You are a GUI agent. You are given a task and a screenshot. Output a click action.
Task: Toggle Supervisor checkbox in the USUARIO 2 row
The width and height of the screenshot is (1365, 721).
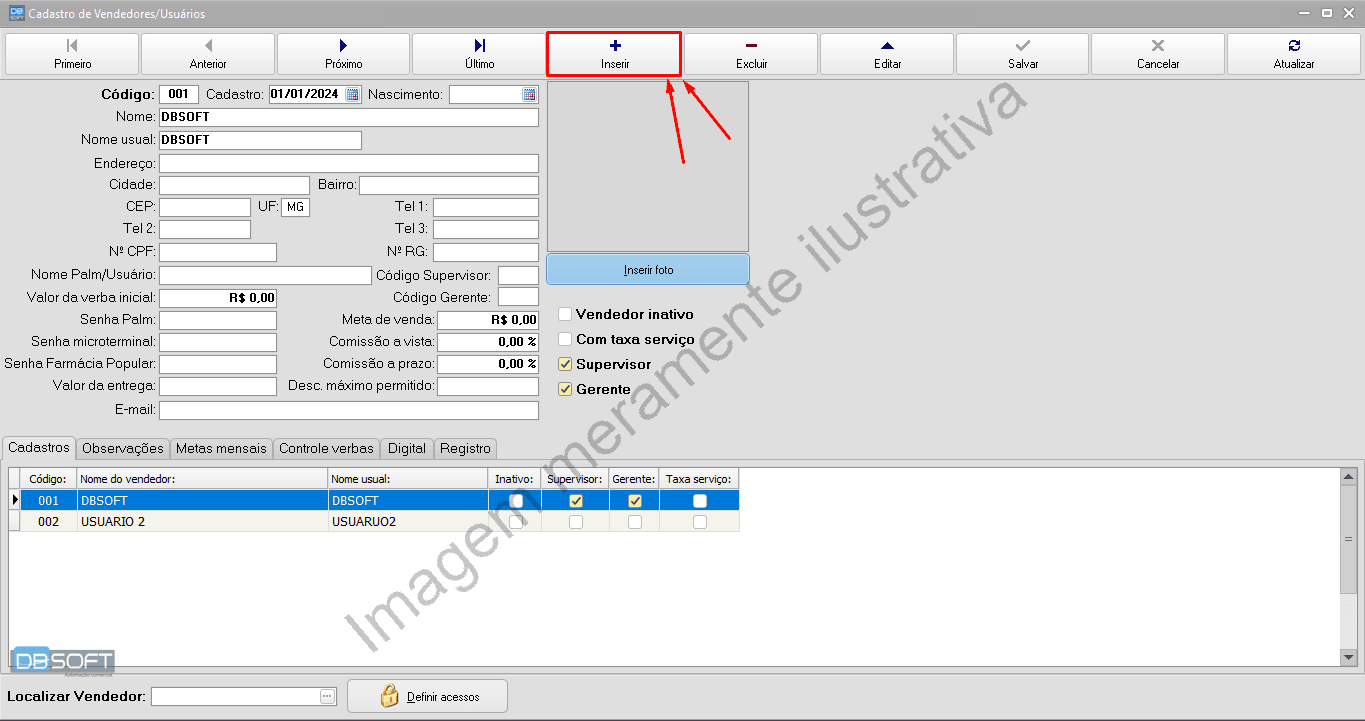click(x=576, y=522)
